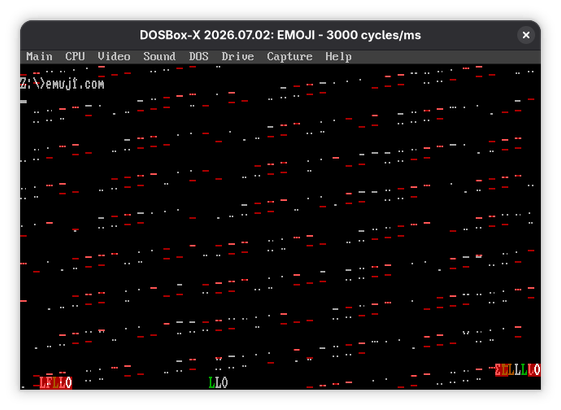Click the DOSBox-X title bar text
Image resolution: width=561 pixels, height=410 pixels.
click(280, 35)
